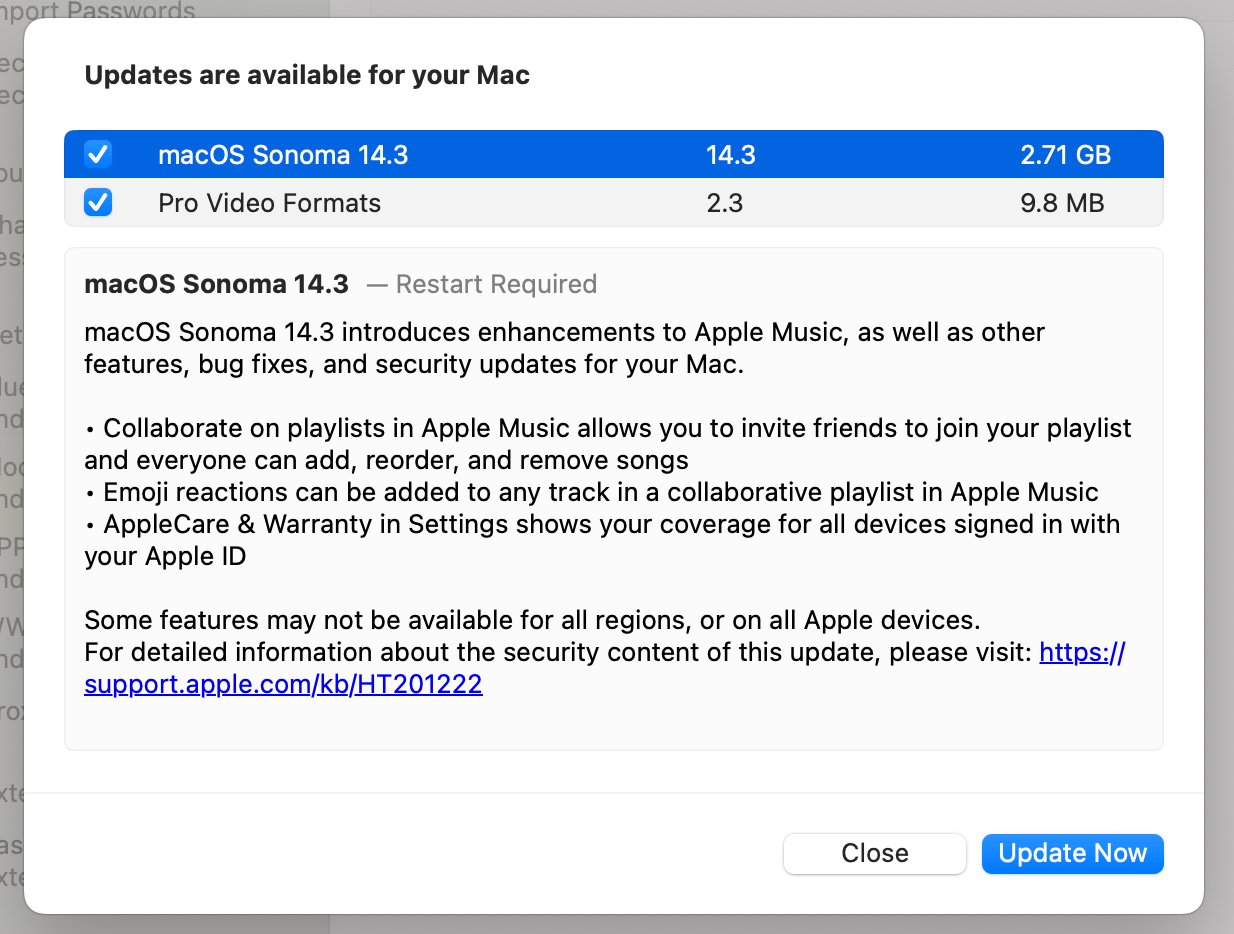Click the emoji reactions bullet point

[x=590, y=492]
